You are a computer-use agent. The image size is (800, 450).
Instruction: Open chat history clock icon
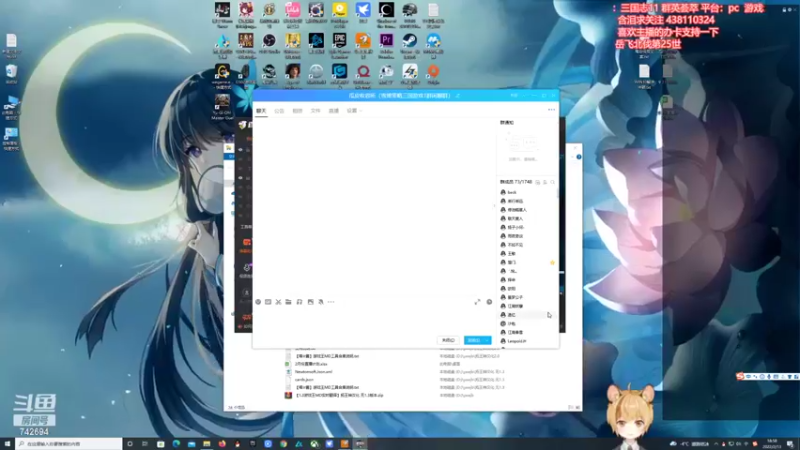point(489,302)
